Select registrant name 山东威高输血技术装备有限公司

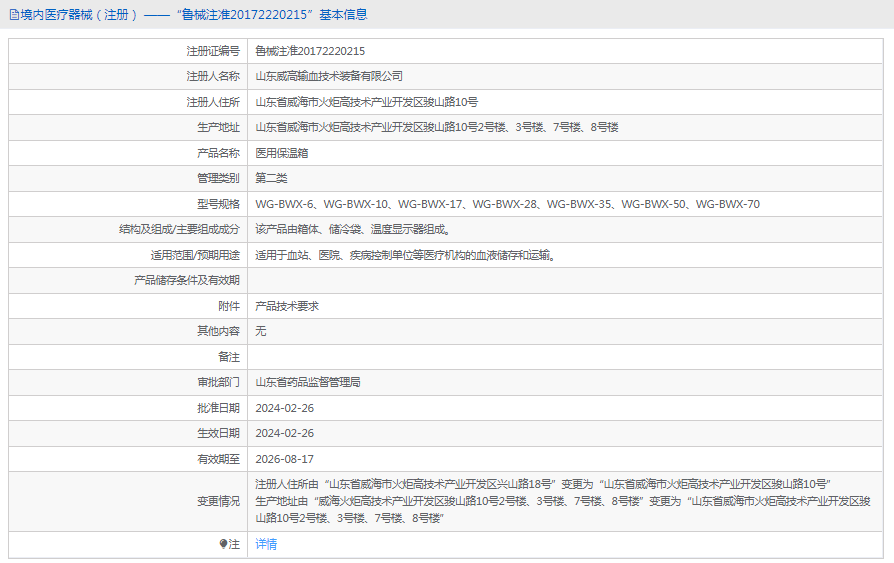pos(329,76)
